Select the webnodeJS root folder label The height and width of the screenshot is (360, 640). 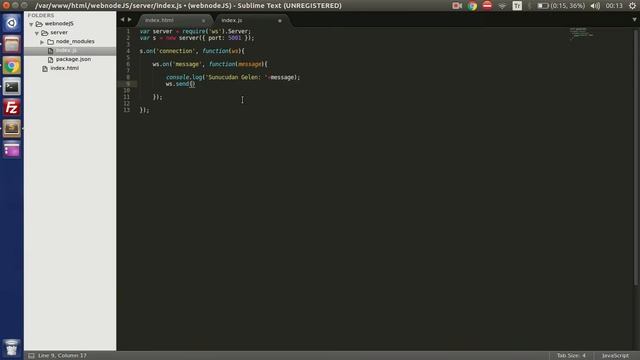click(x=59, y=24)
